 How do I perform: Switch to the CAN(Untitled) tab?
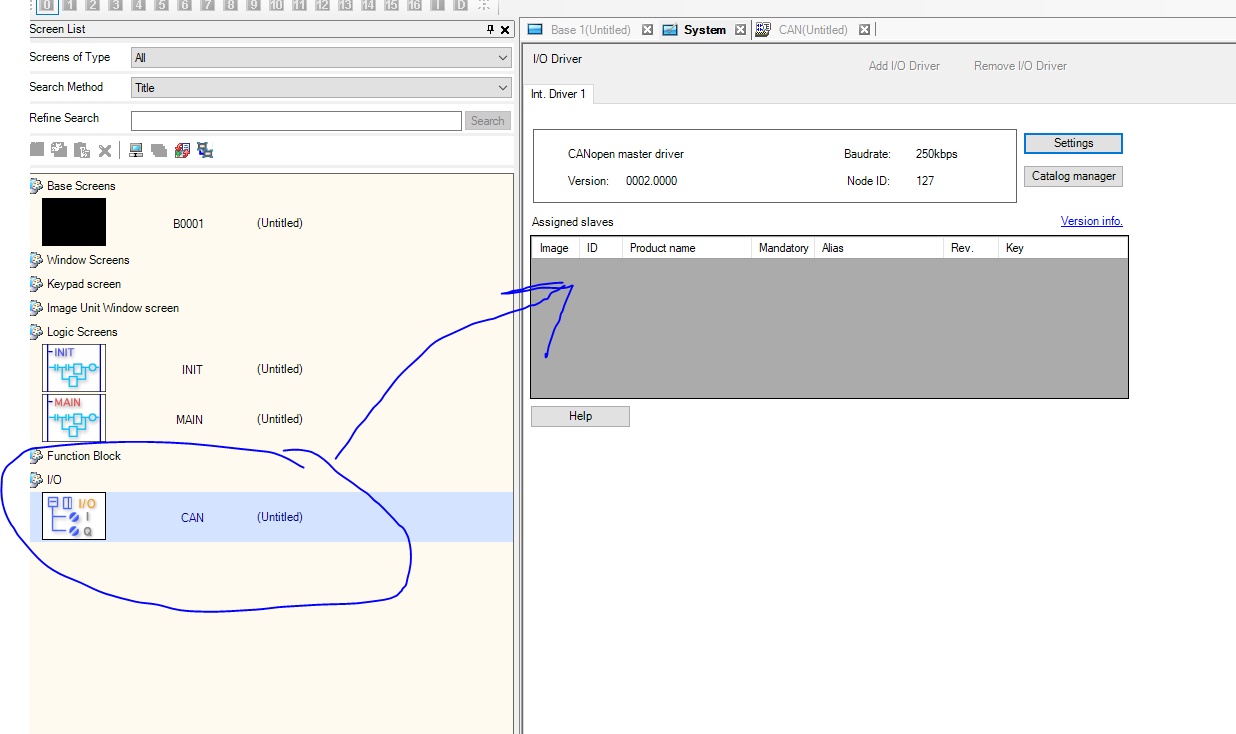click(x=812, y=30)
